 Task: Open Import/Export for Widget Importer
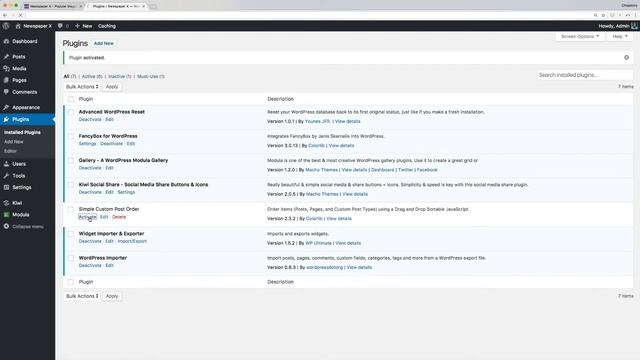(132, 241)
